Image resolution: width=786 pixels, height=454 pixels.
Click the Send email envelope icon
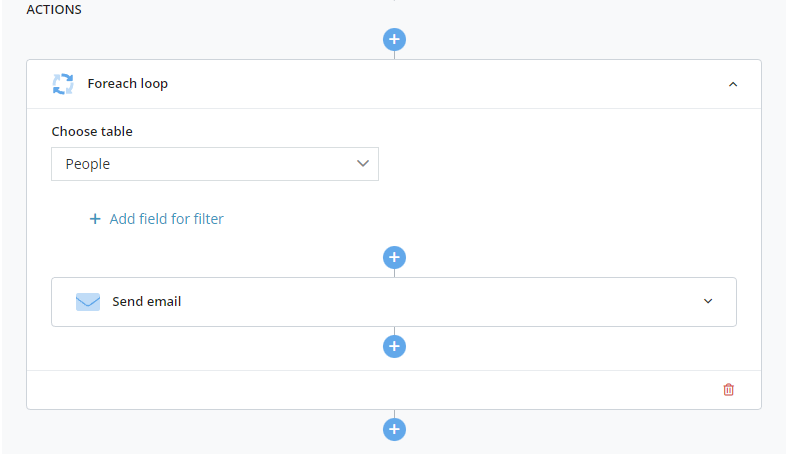click(88, 302)
